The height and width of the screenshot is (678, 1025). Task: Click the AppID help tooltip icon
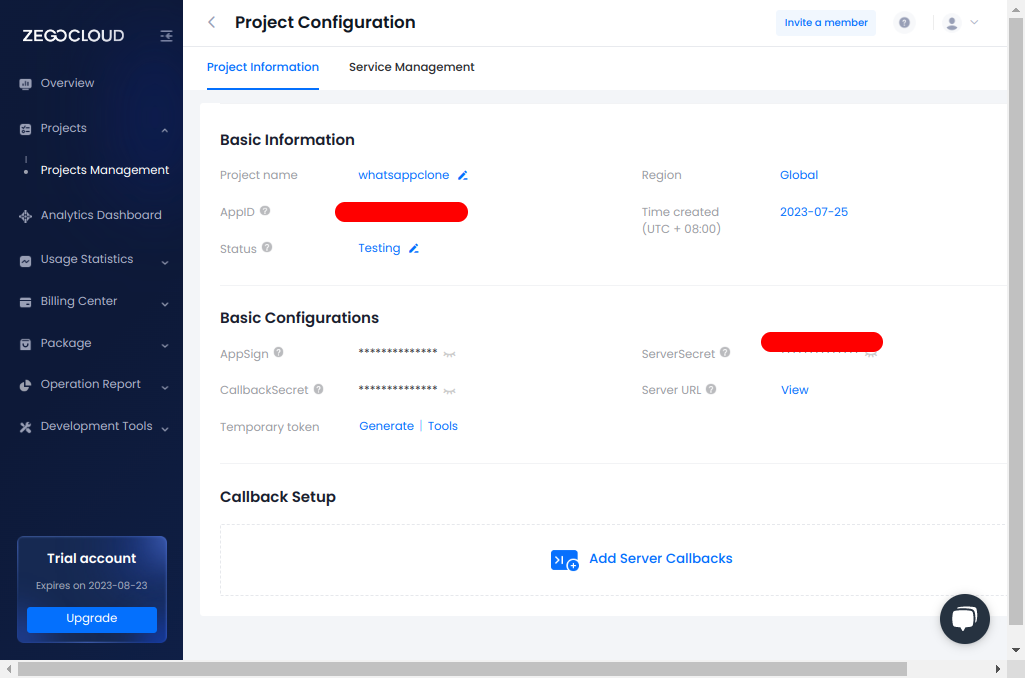(265, 212)
